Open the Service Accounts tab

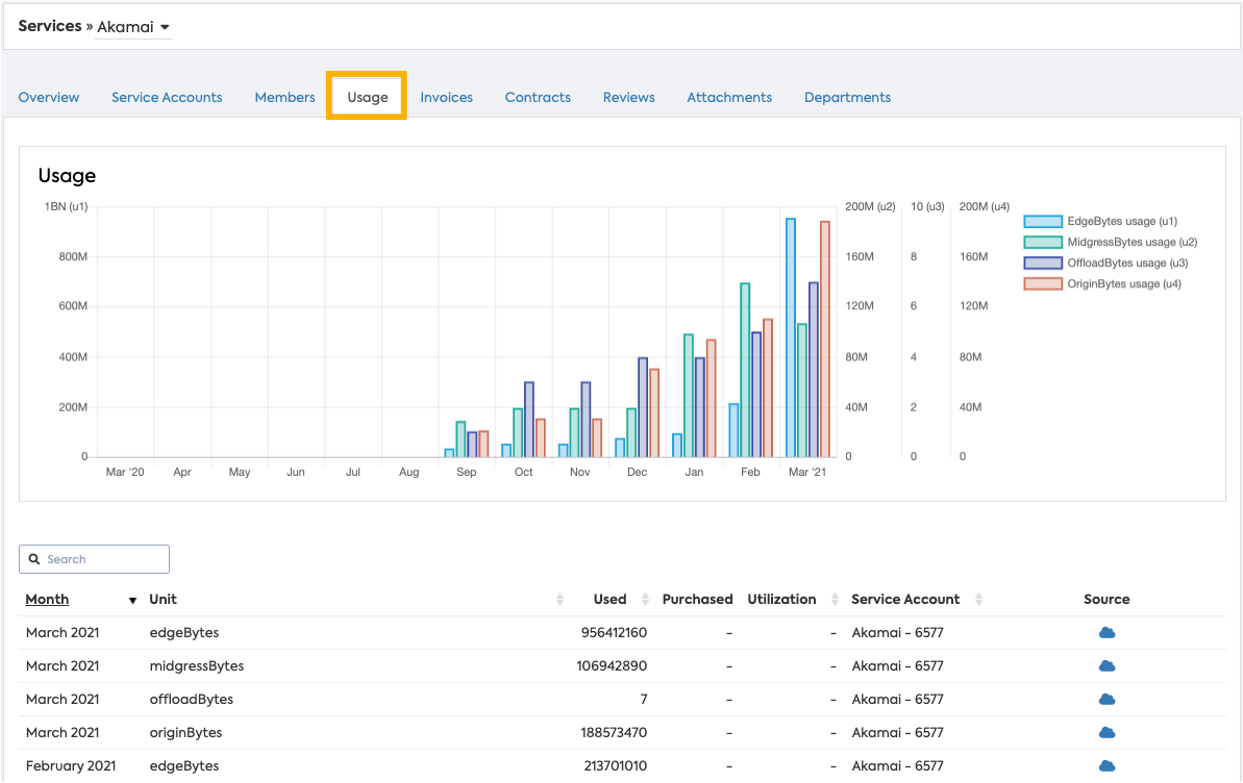[167, 97]
